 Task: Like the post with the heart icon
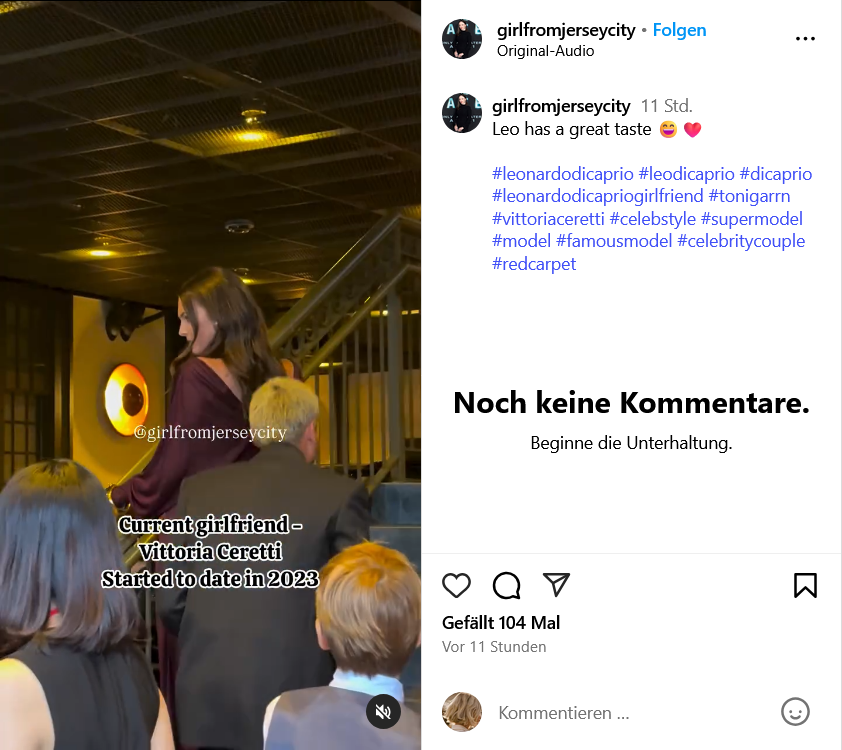(x=456, y=585)
